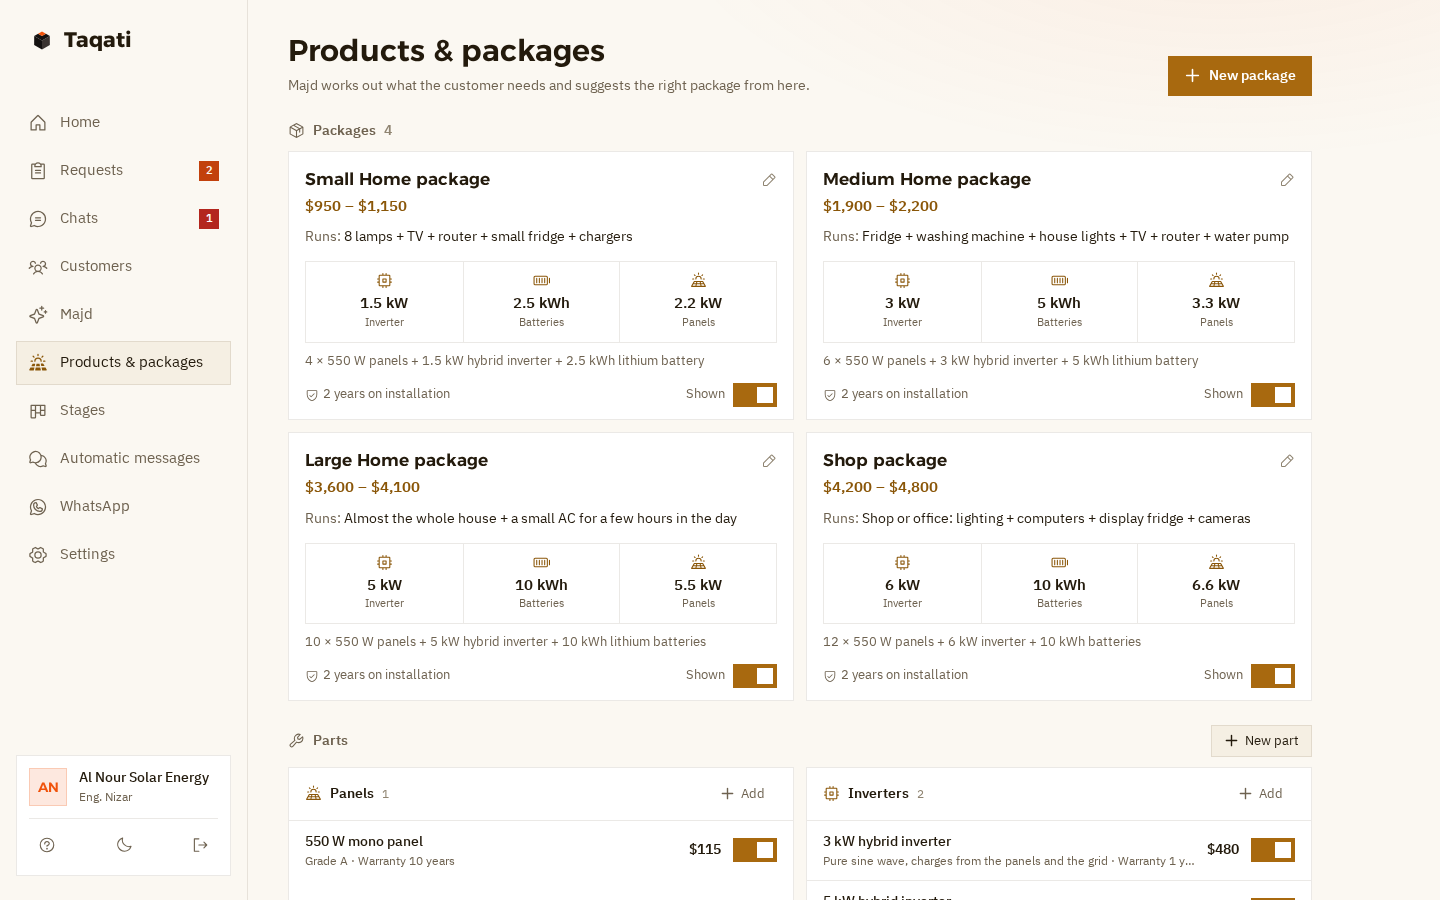
Task: Switch to dark mode with moon icon
Action: [124, 845]
